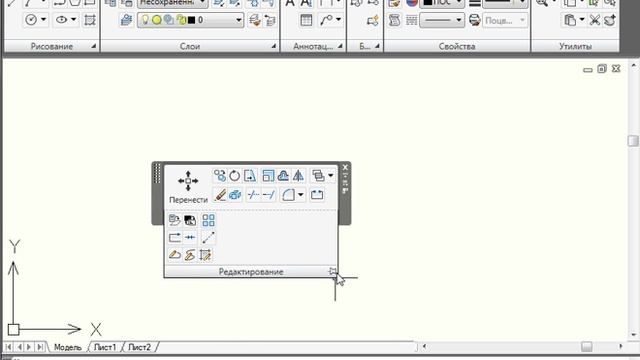Expand the Рисование panel

pos(93,47)
